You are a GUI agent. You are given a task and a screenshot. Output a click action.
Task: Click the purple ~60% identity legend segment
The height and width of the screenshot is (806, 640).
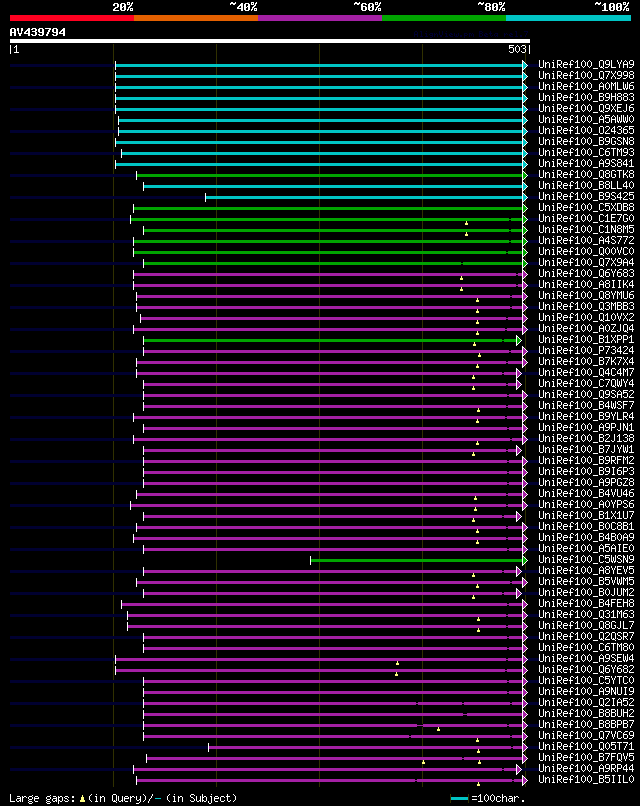point(320,18)
